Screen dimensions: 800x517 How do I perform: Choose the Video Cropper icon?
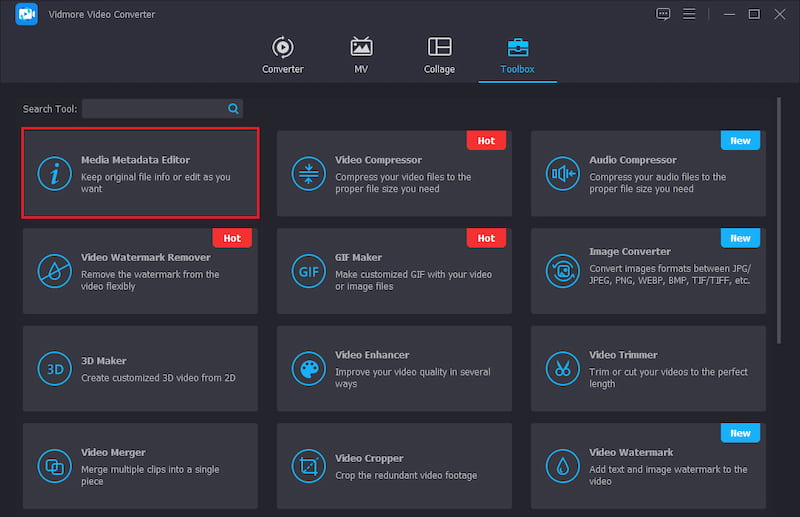click(x=308, y=465)
